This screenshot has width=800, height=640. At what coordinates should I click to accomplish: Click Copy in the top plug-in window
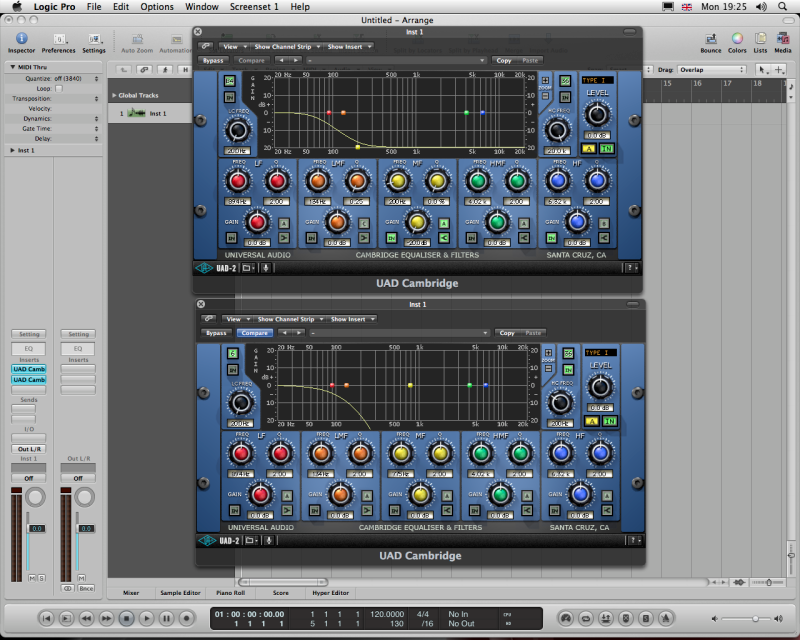[x=504, y=60]
